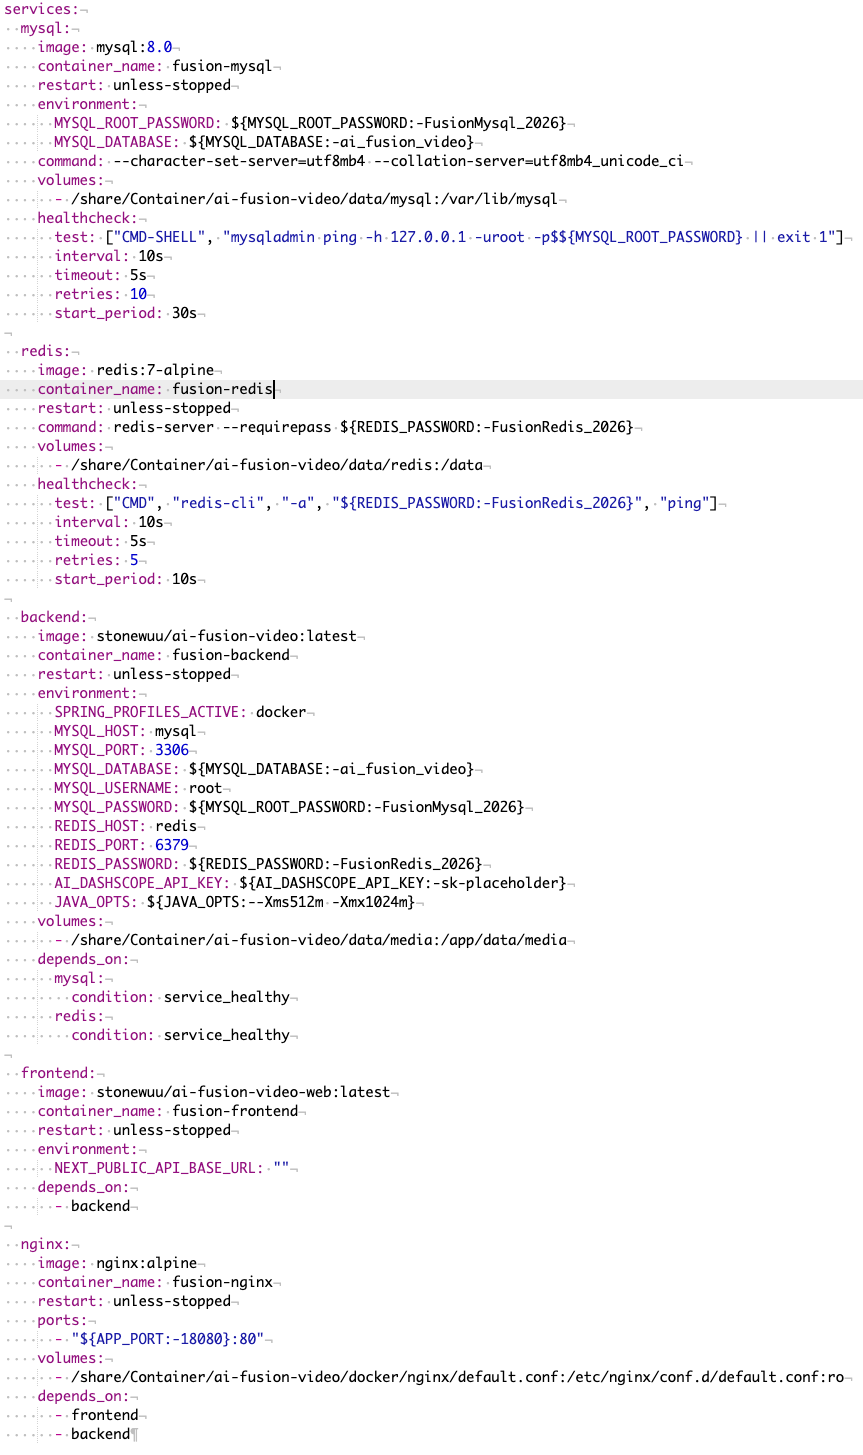Click the "redis:7-alpine" image value
Viewport: 863px width, 1455px height.
[155, 370]
